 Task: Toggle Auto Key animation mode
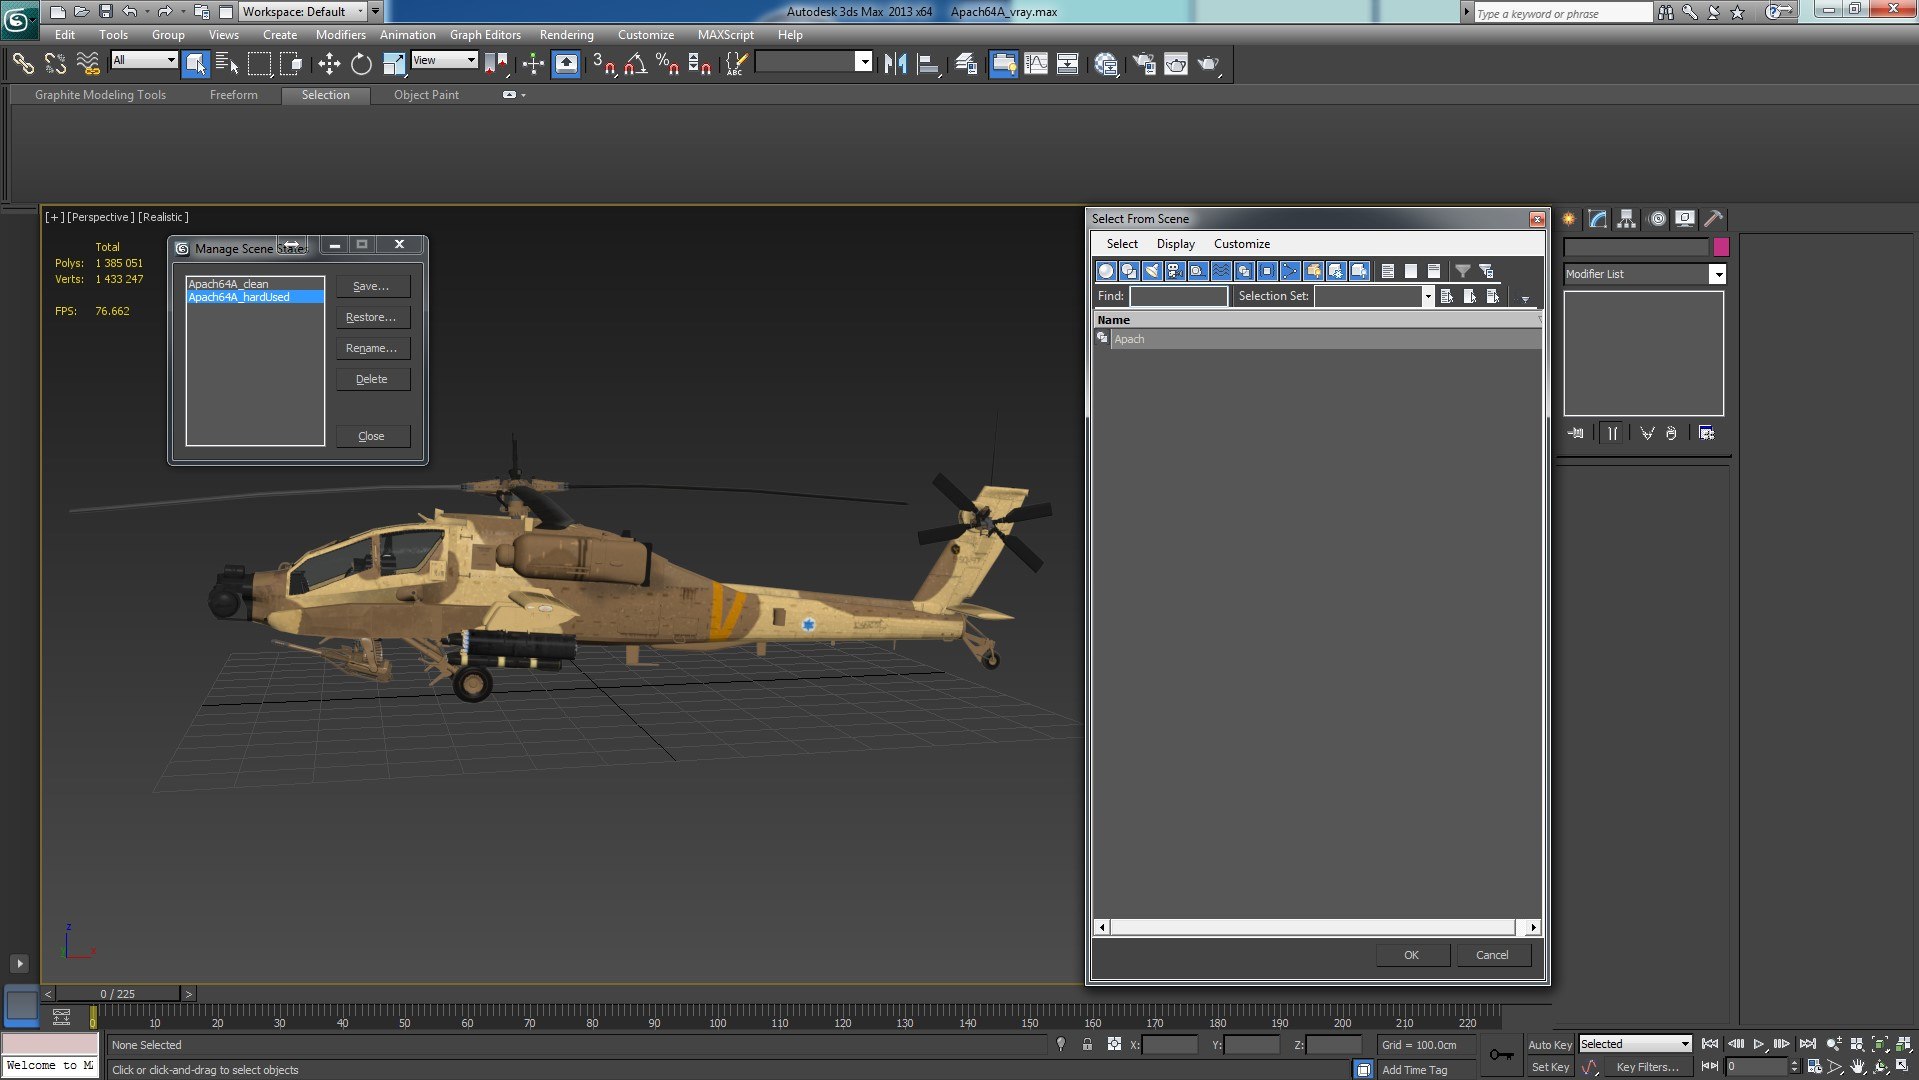1550,1045
